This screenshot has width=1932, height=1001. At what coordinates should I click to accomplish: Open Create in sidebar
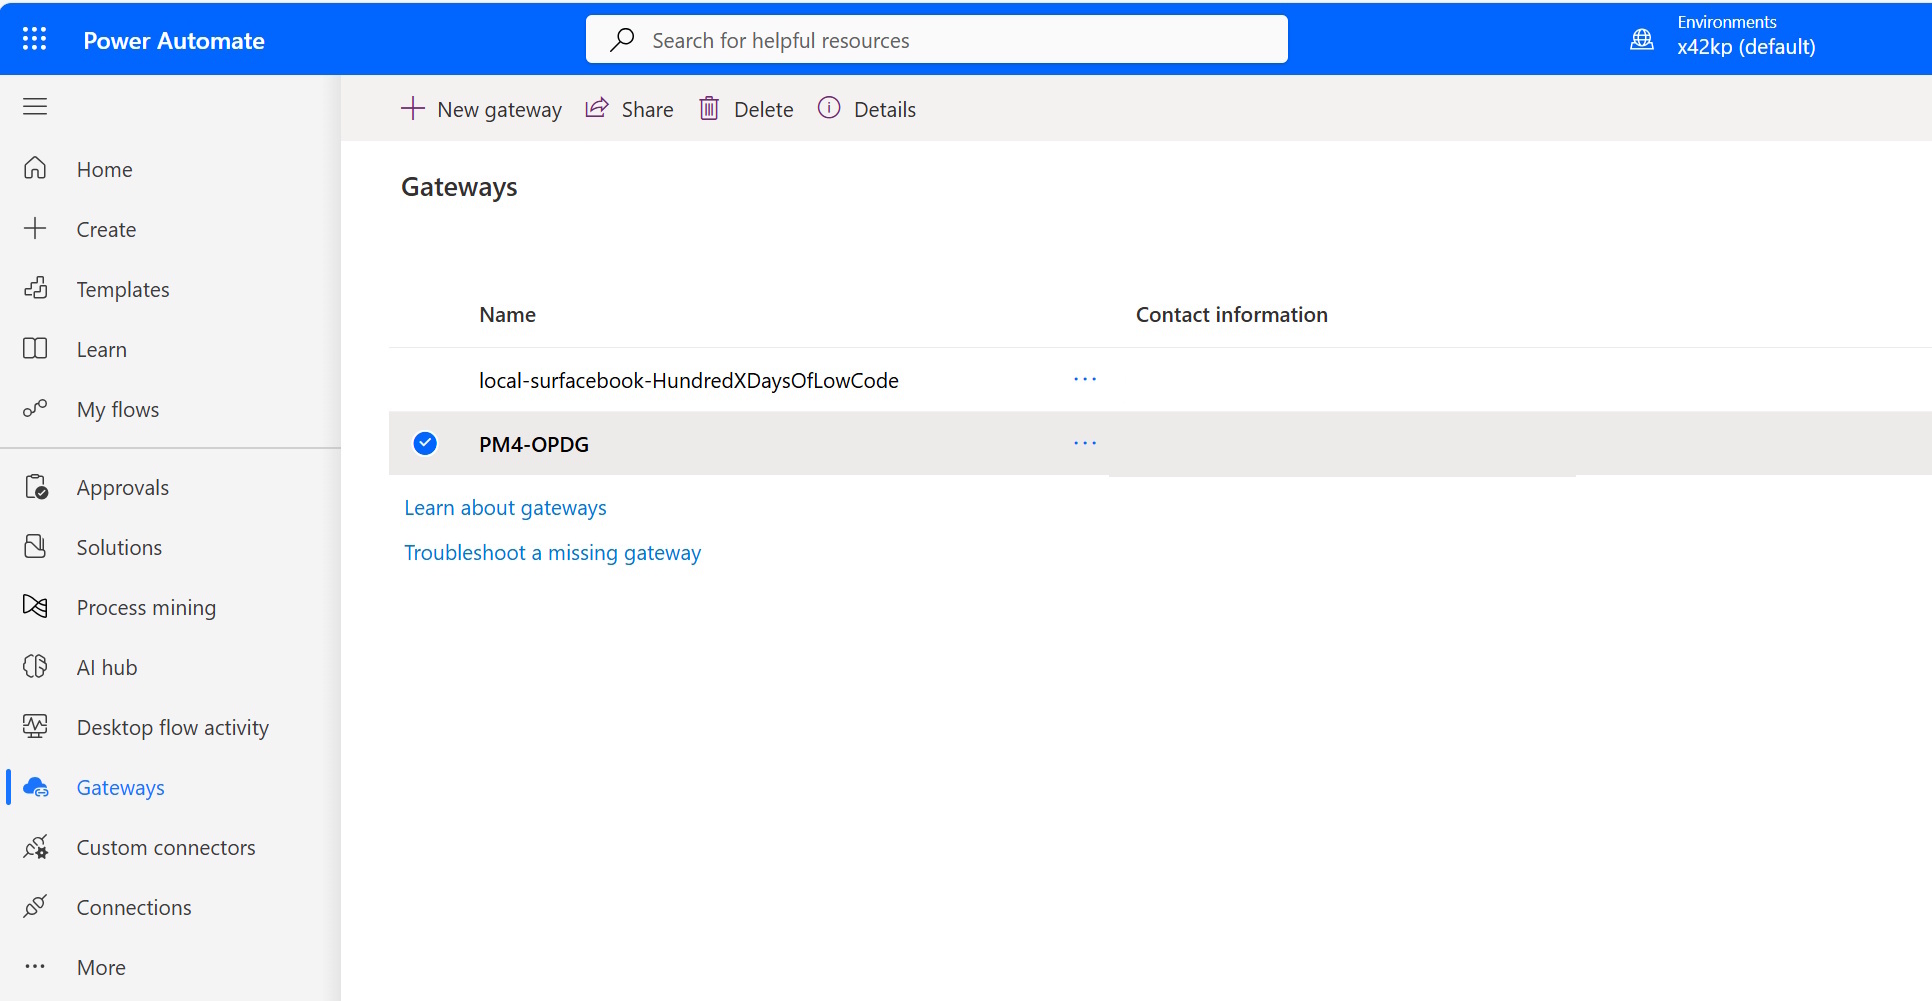click(x=106, y=230)
